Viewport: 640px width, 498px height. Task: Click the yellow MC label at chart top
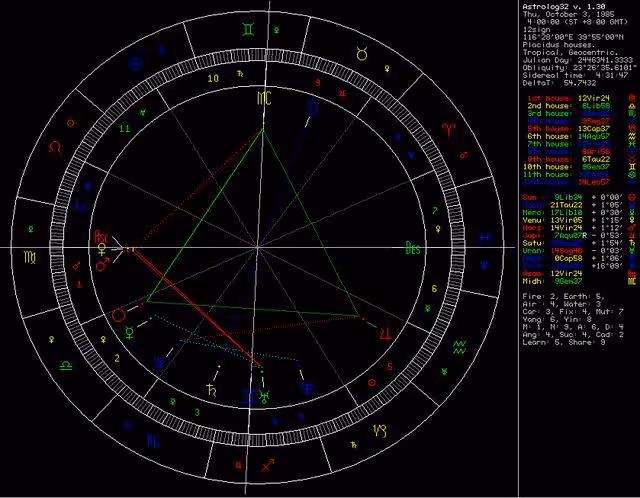click(x=264, y=98)
